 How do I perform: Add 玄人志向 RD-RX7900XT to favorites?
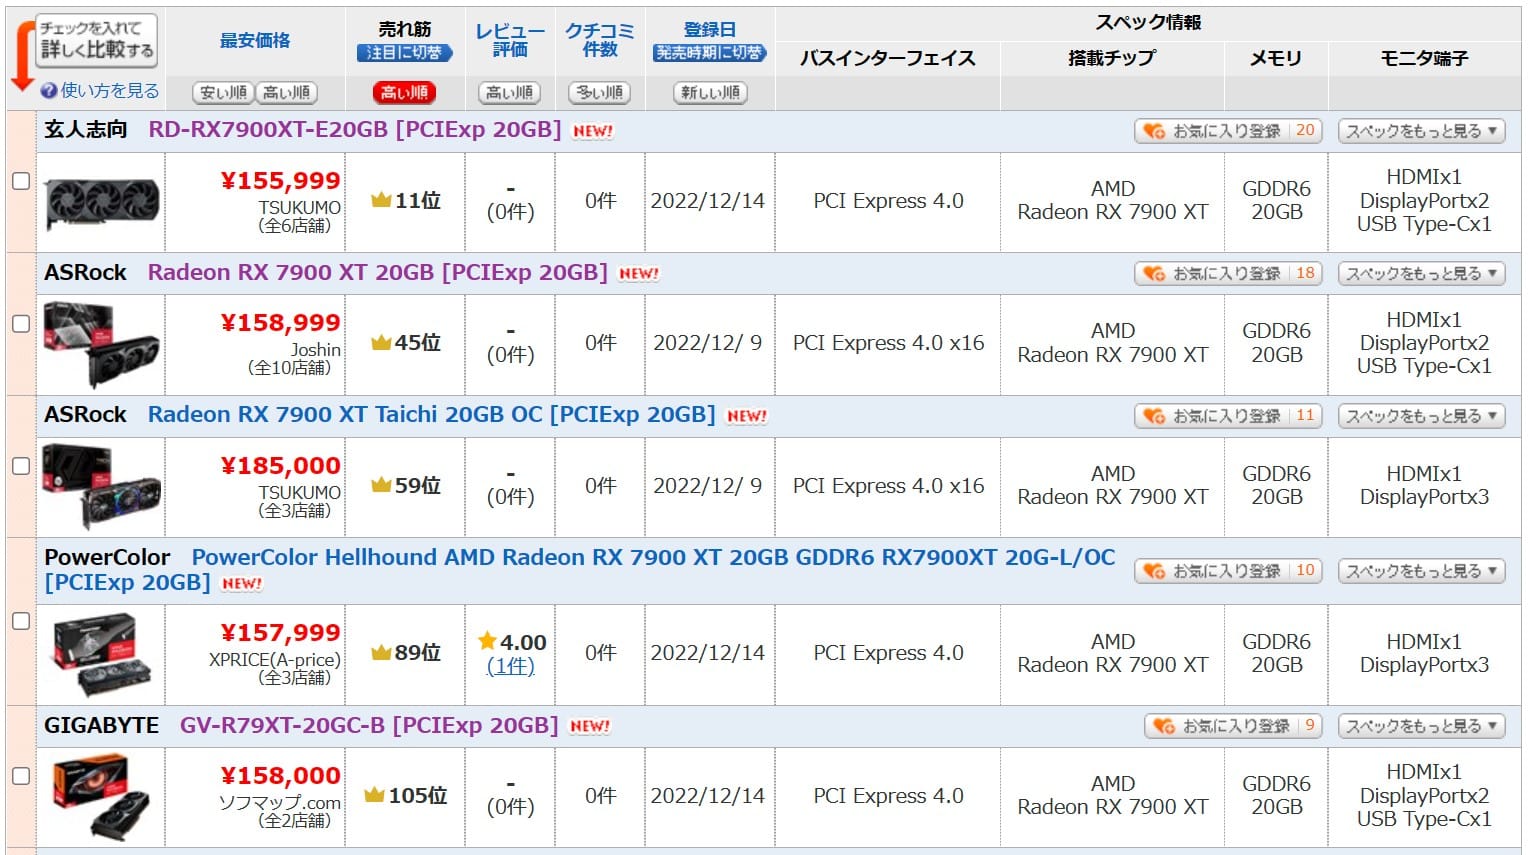1227,131
